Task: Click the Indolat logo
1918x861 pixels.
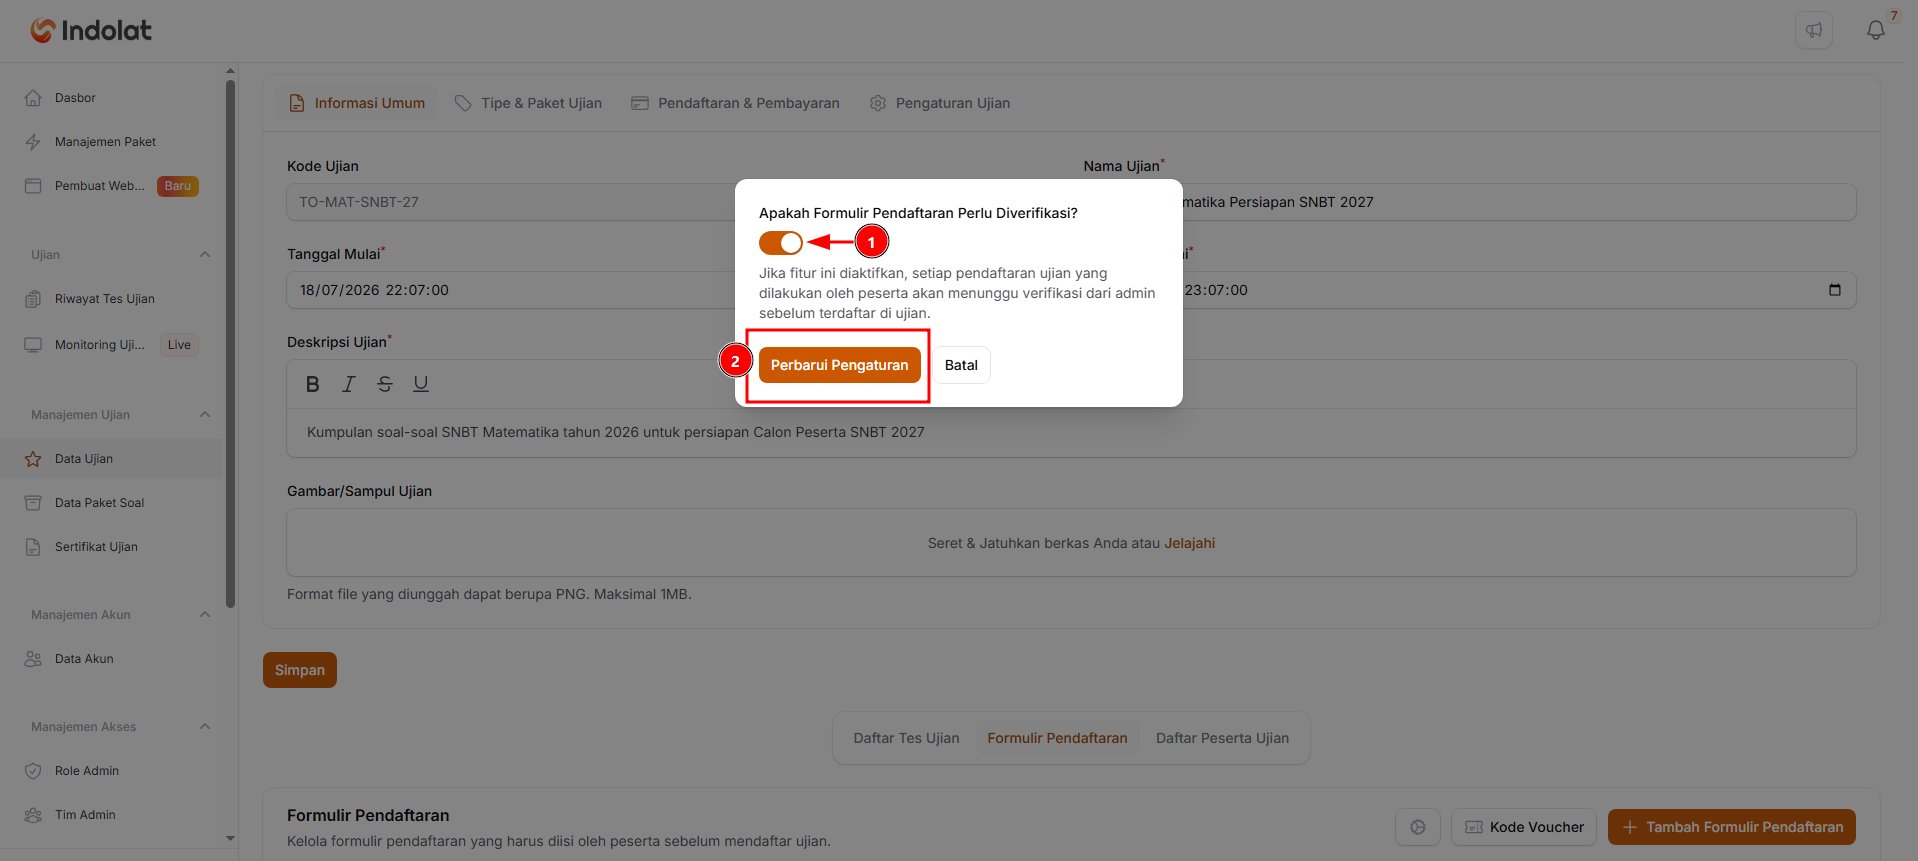Action: point(91,30)
